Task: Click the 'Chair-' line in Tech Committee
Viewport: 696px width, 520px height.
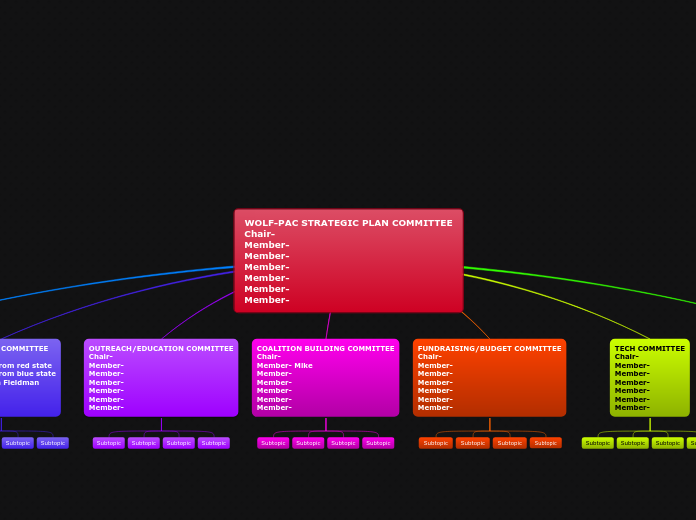Action: [627, 357]
